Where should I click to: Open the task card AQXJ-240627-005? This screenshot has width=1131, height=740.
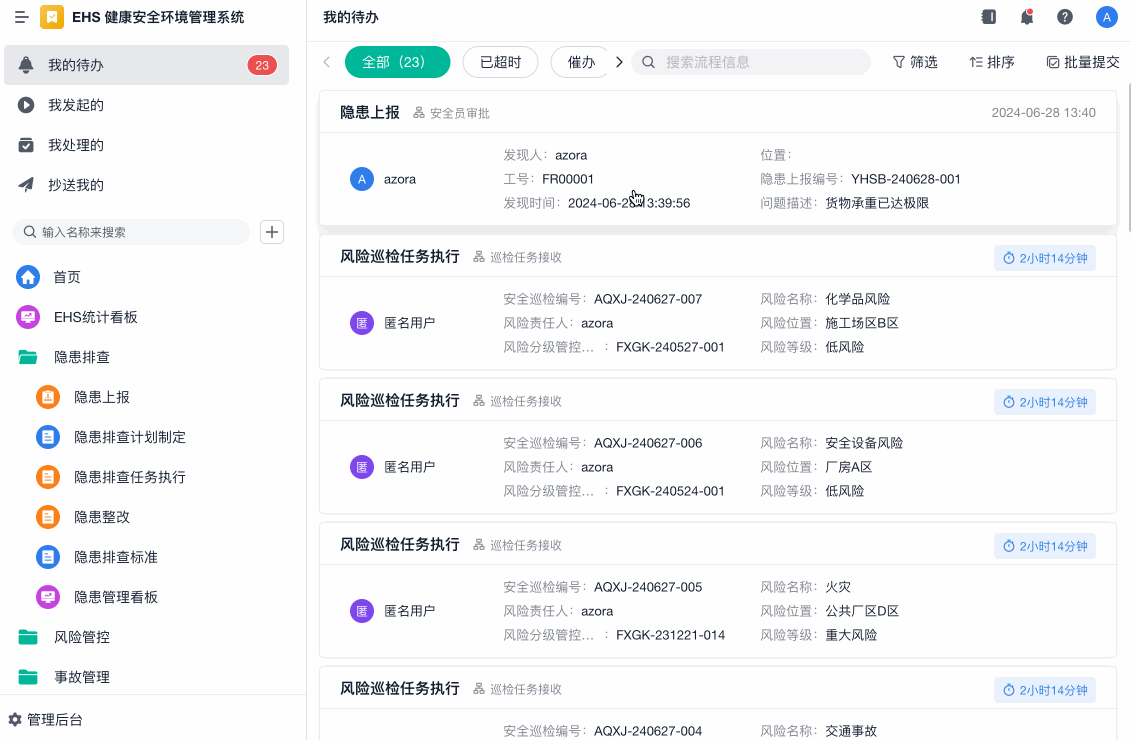click(718, 590)
